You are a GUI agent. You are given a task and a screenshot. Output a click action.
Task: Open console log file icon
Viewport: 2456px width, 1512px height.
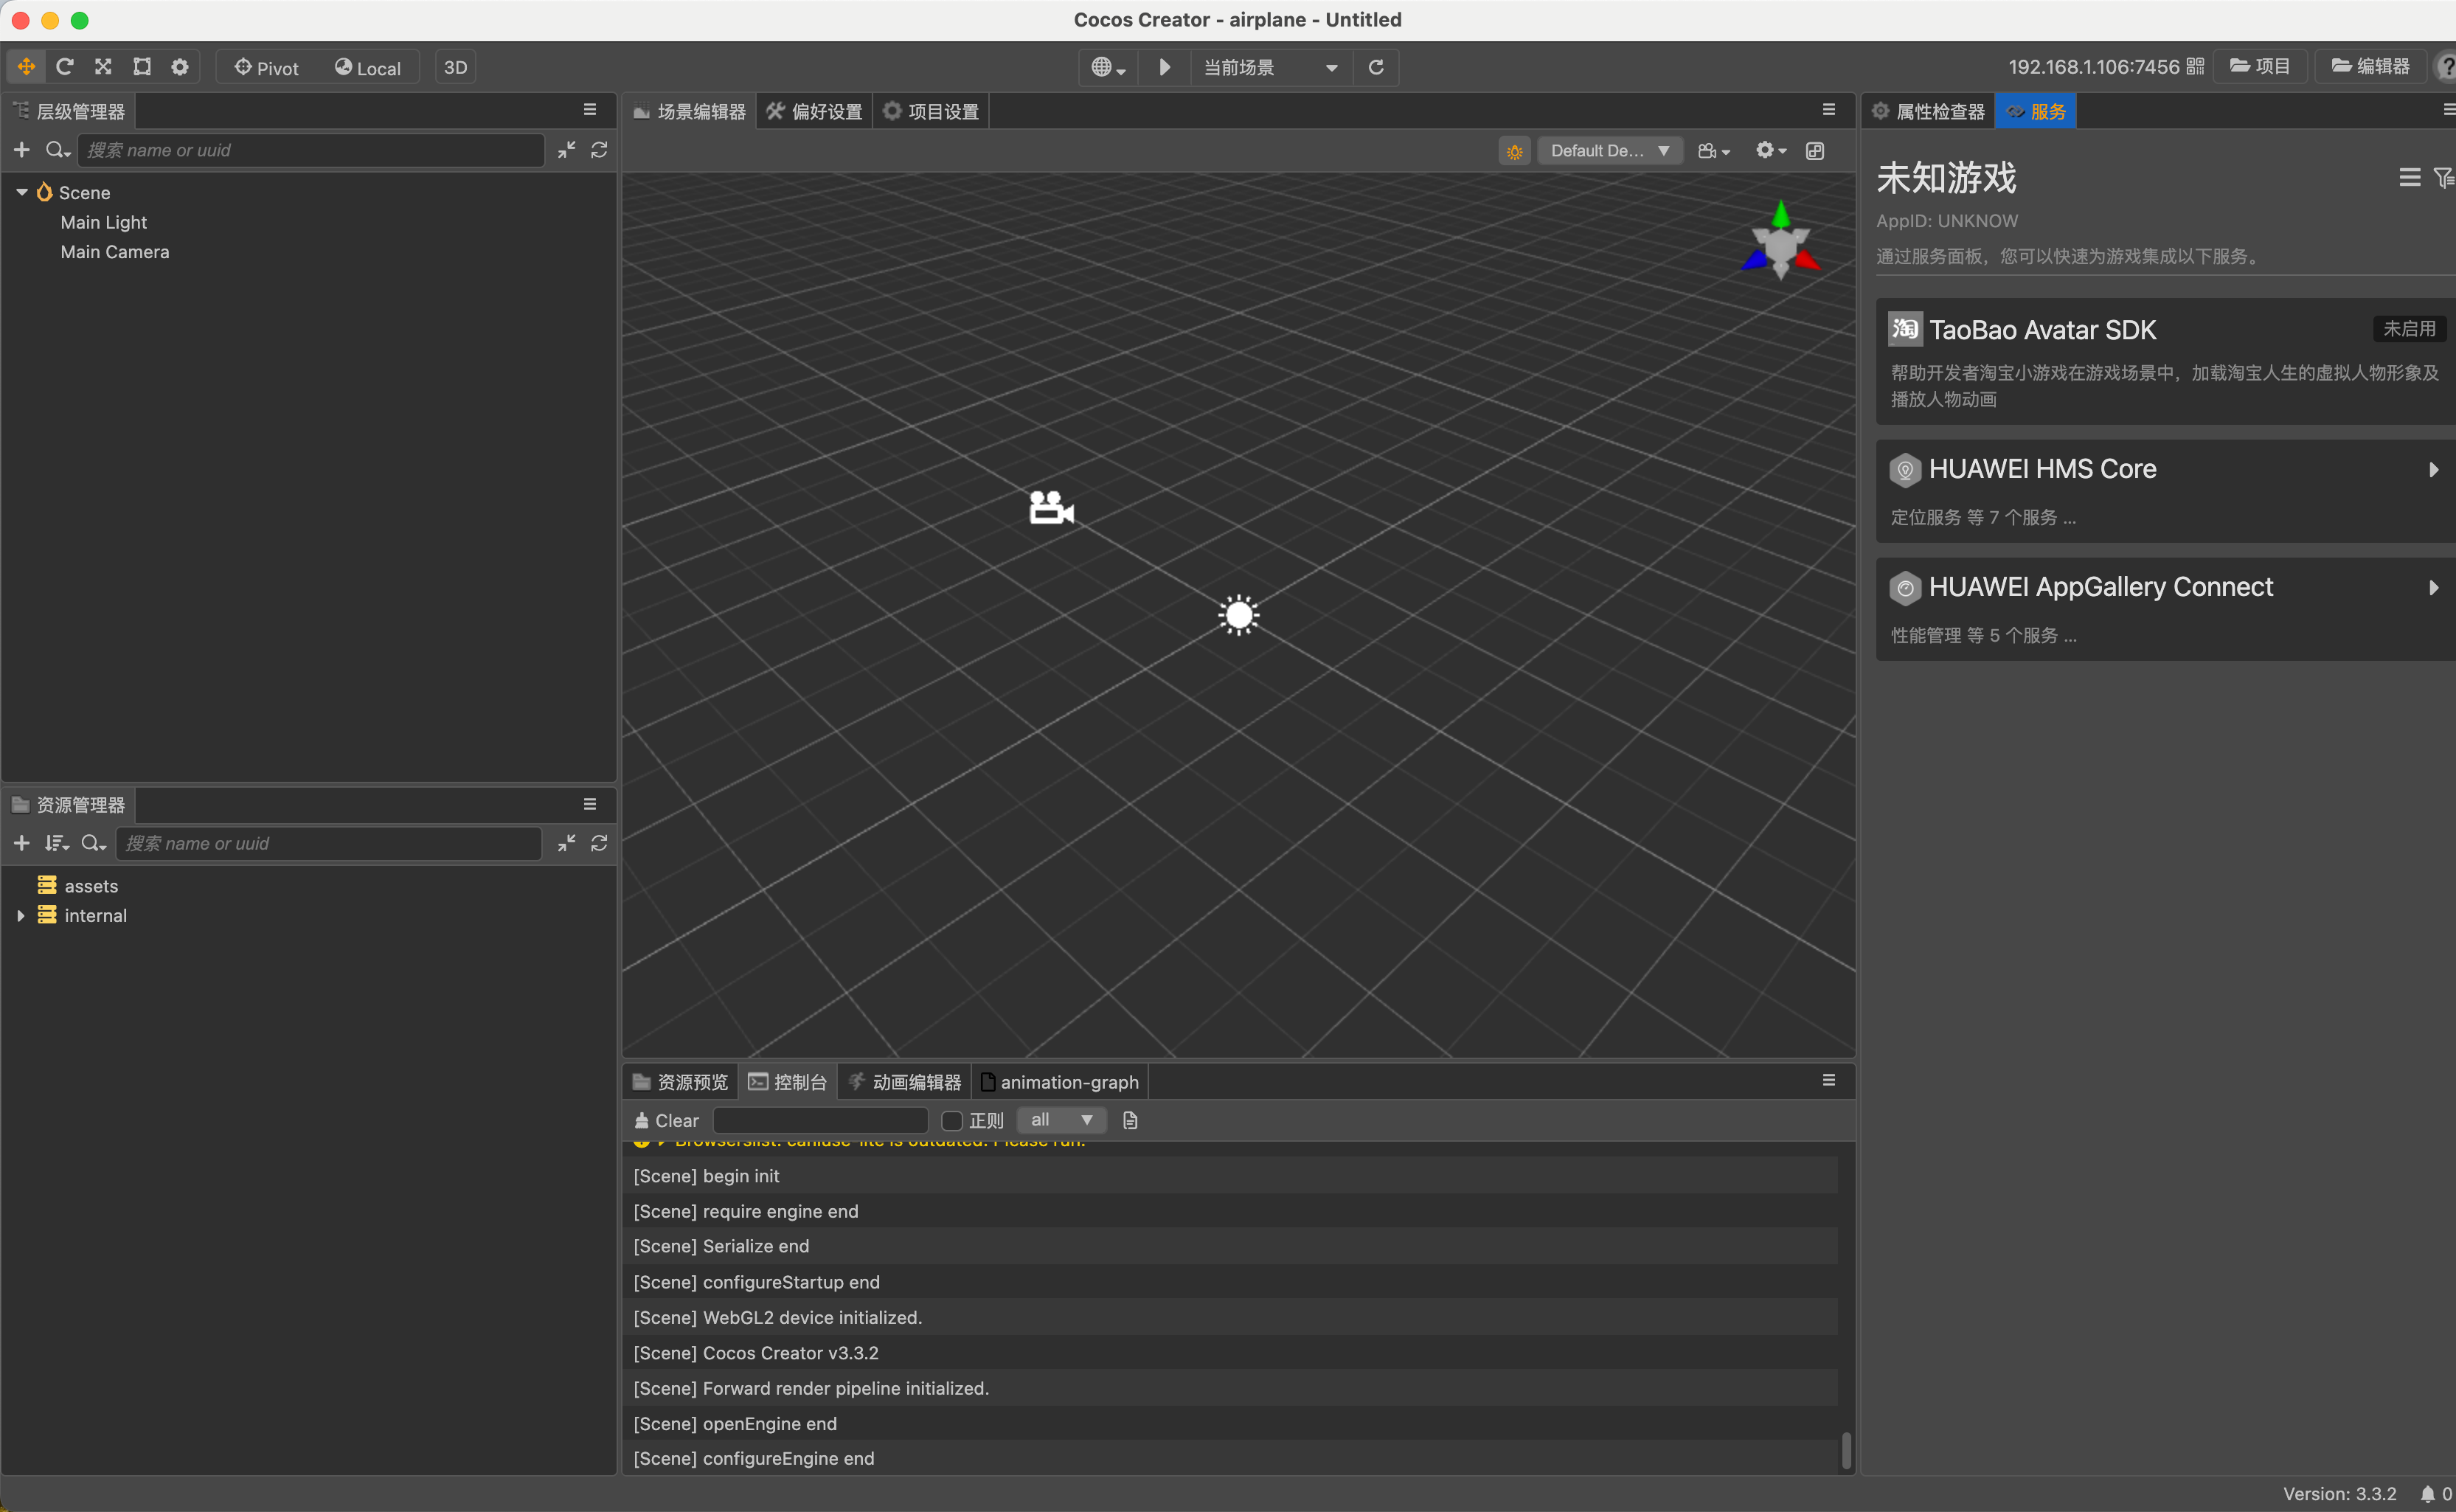tap(1130, 1120)
